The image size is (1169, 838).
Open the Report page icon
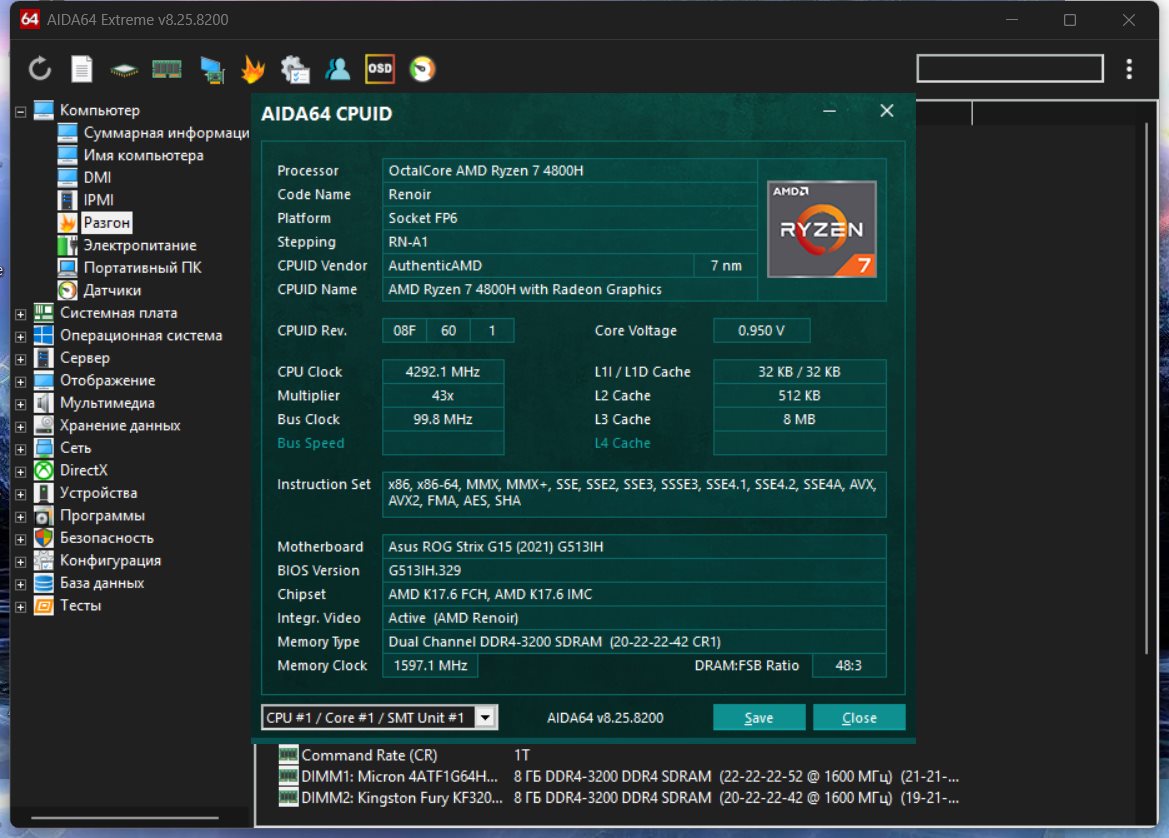[x=82, y=69]
